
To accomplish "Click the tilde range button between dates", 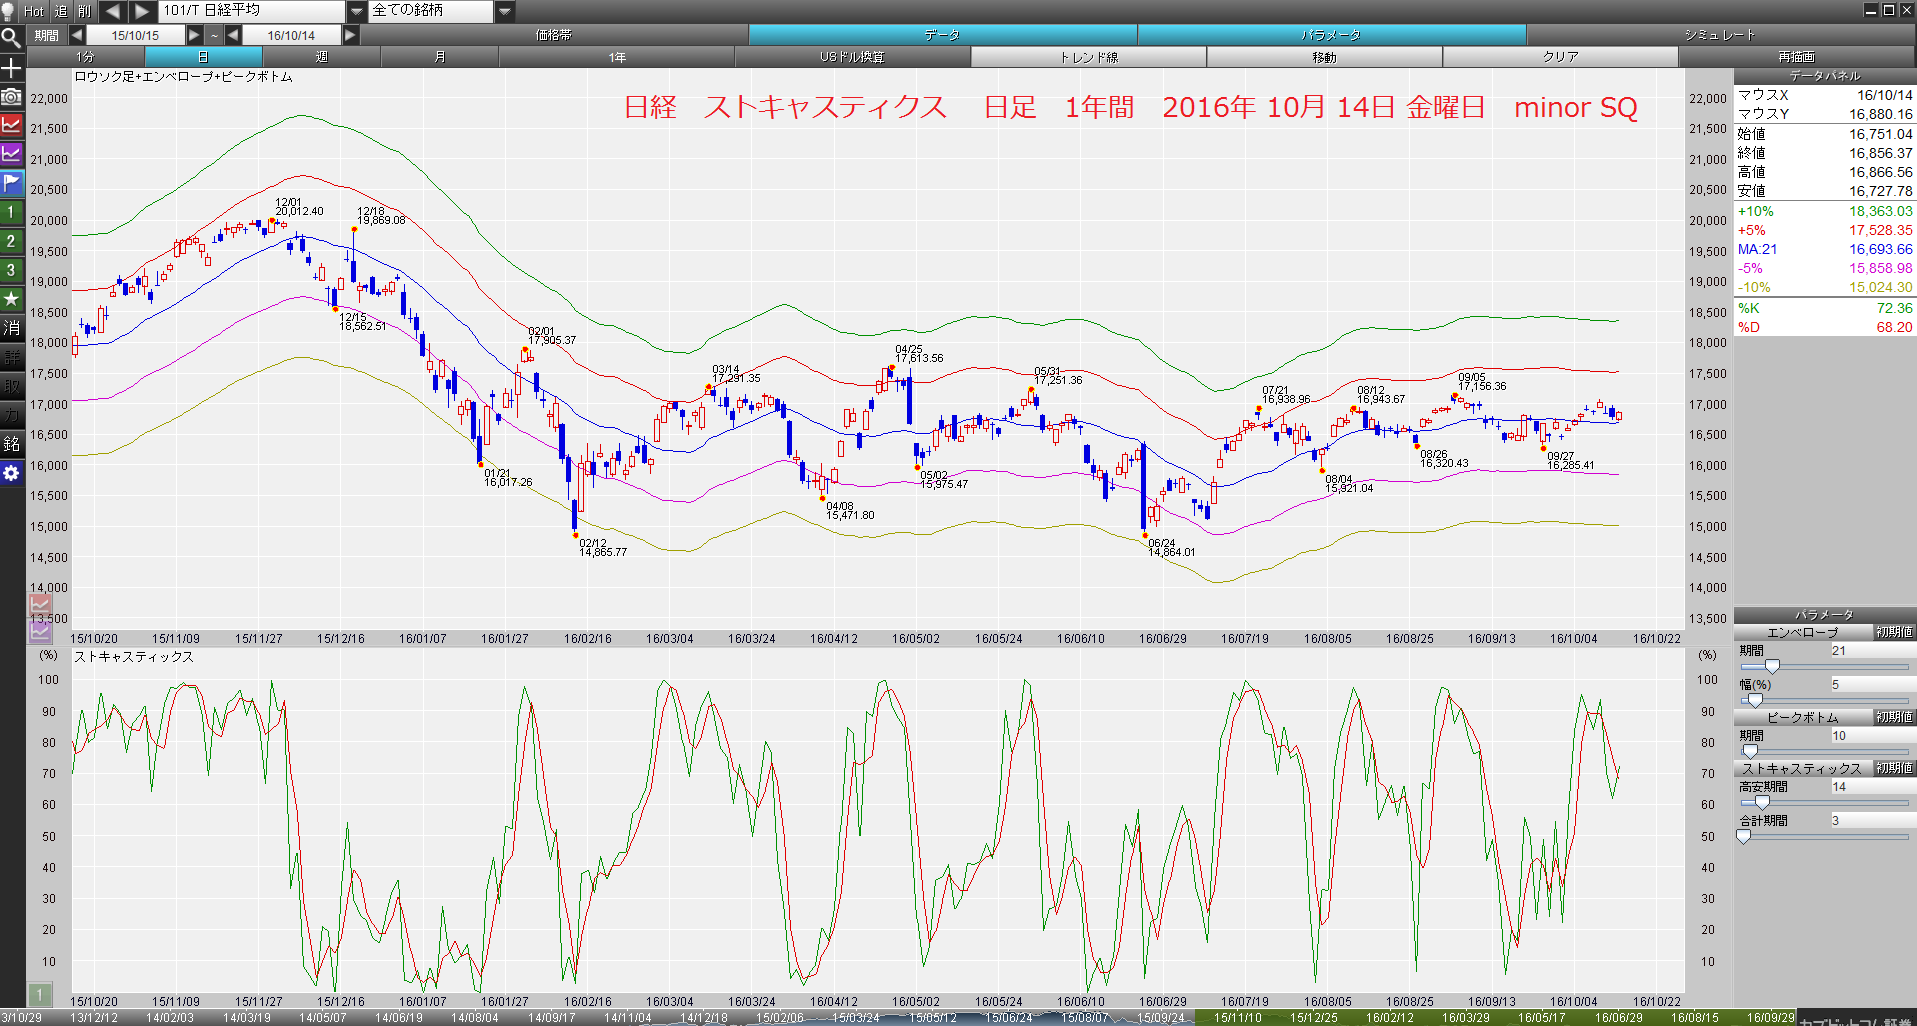I will (x=214, y=35).
